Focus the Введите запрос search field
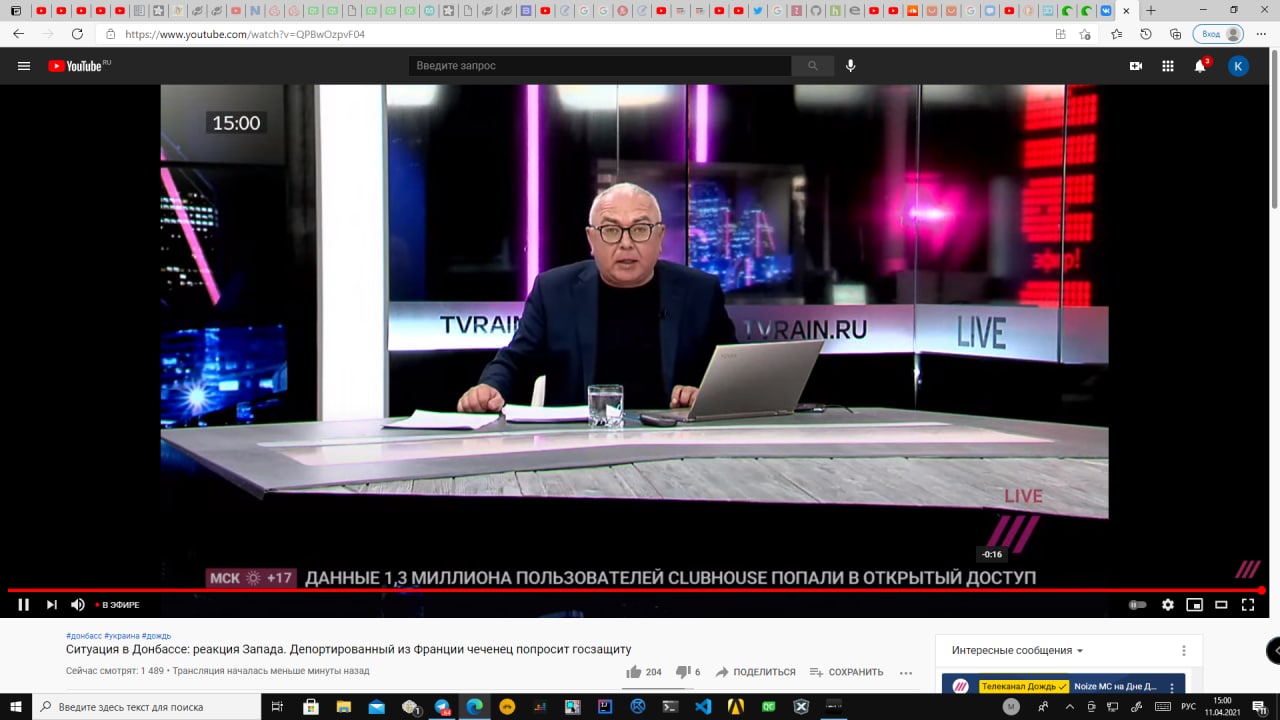 tap(600, 66)
